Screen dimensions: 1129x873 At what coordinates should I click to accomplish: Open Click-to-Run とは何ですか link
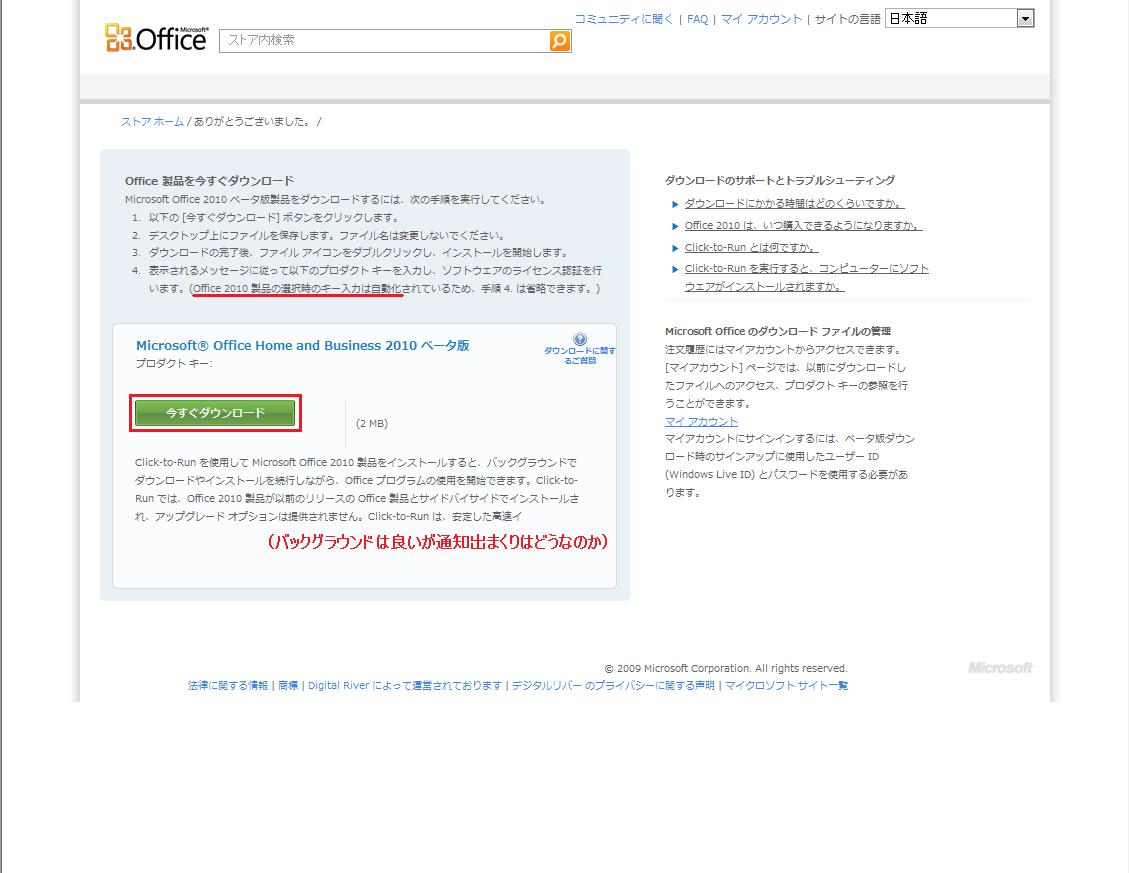(751, 247)
